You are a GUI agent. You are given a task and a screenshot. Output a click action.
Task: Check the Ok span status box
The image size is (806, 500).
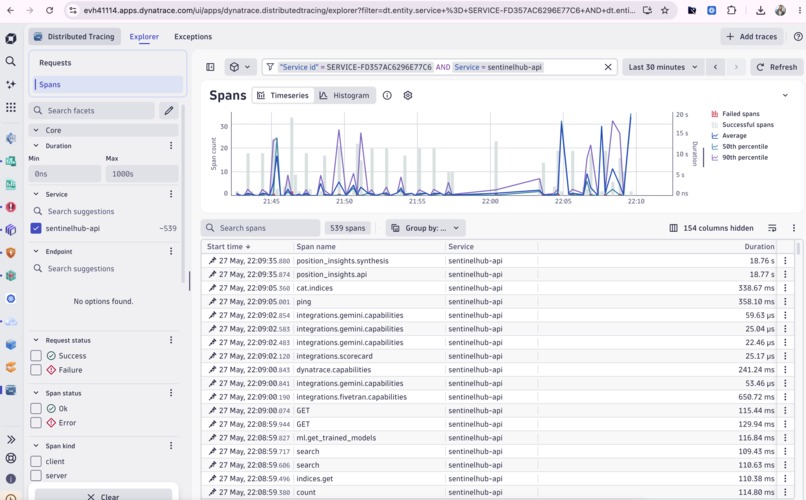(x=36, y=409)
